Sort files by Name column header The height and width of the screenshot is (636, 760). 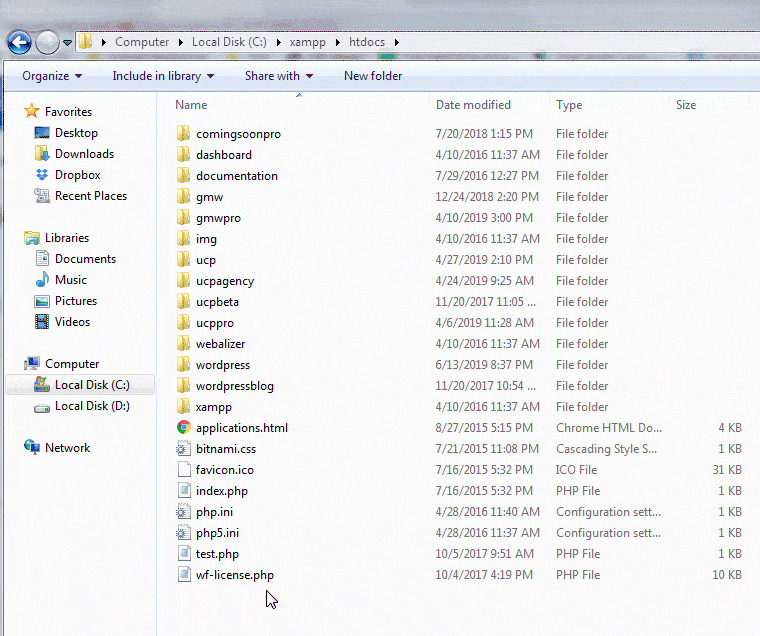coord(191,105)
